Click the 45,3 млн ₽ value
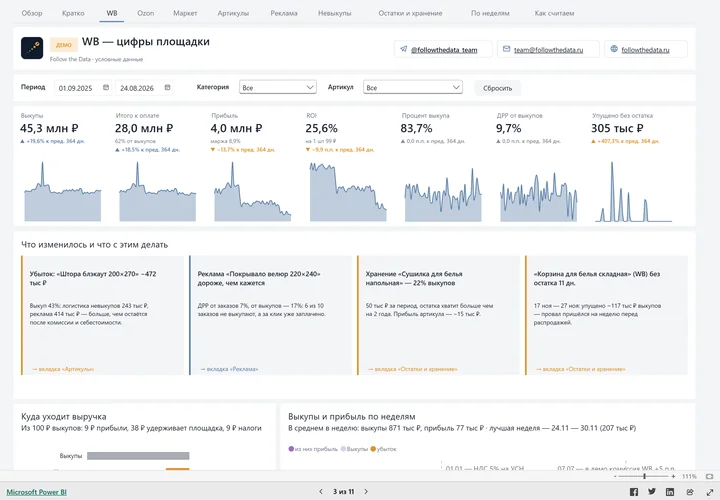Image resolution: width=720 pixels, height=500 pixels. click(x=49, y=128)
